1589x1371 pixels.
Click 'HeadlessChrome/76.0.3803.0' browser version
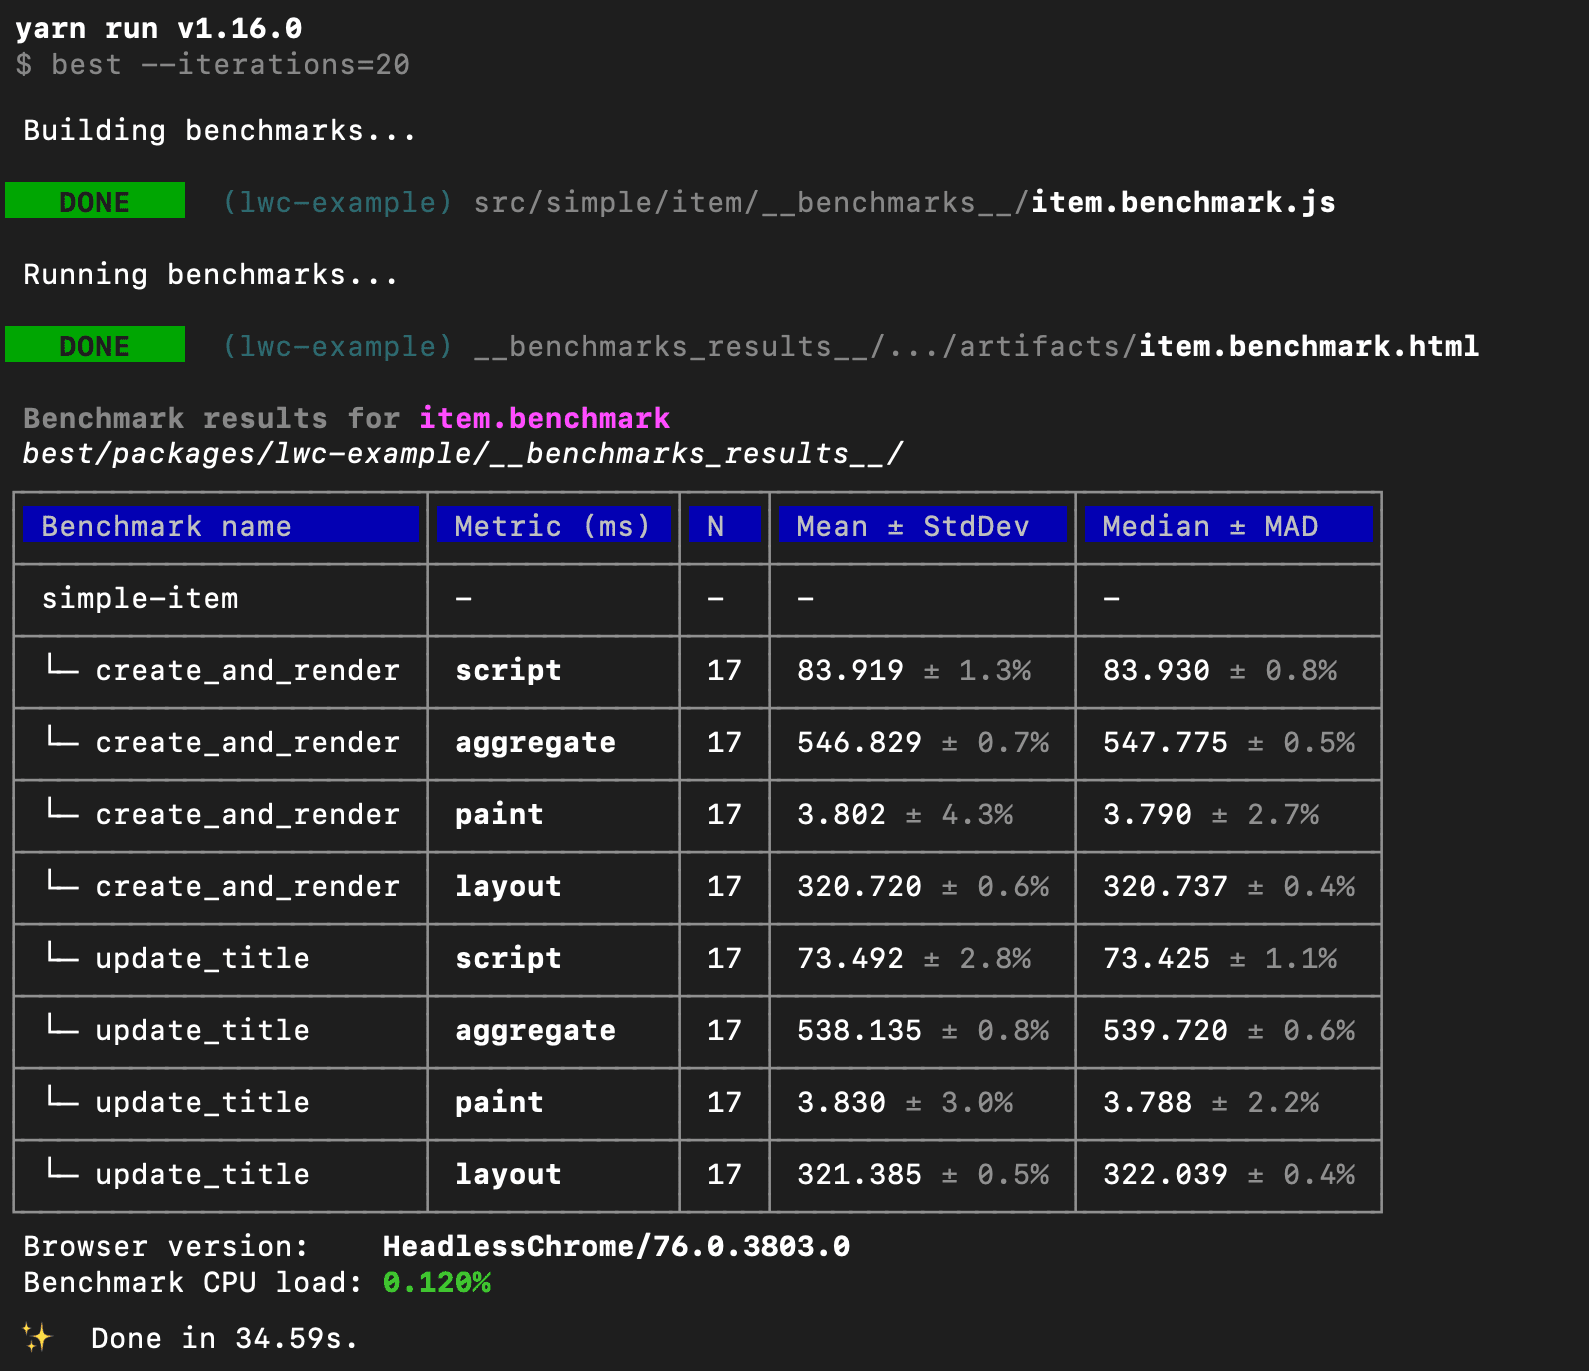(616, 1246)
